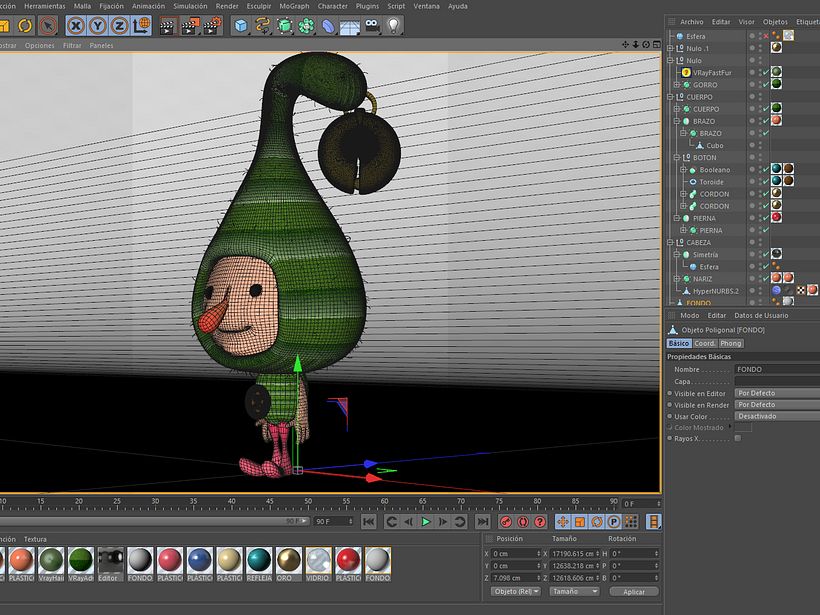This screenshot has width=820, height=615.
Task: Toggle the parameter (P) keyframe channel
Action: click(614, 521)
